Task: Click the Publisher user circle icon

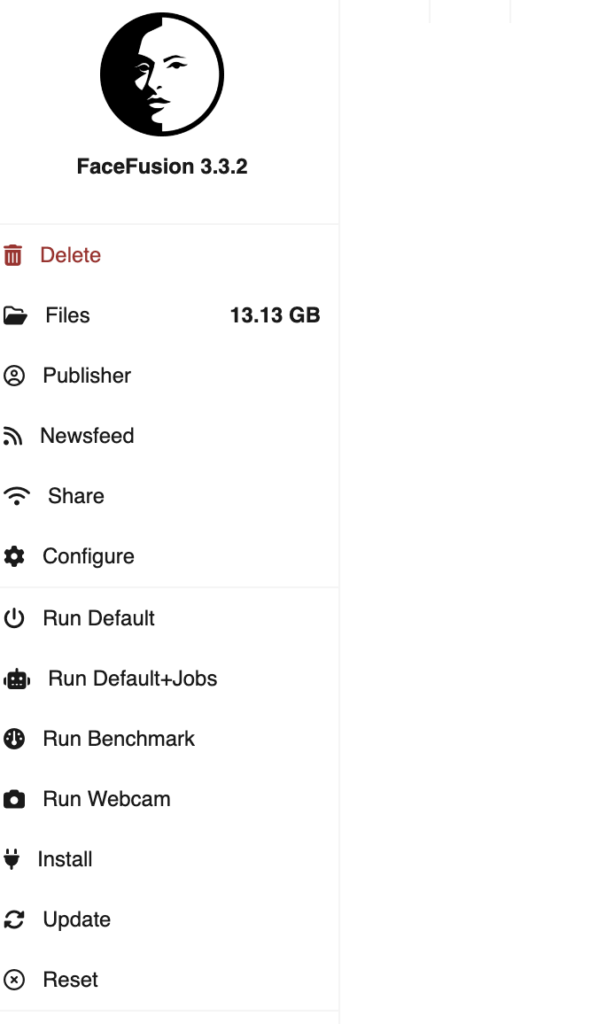Action: pos(14,376)
